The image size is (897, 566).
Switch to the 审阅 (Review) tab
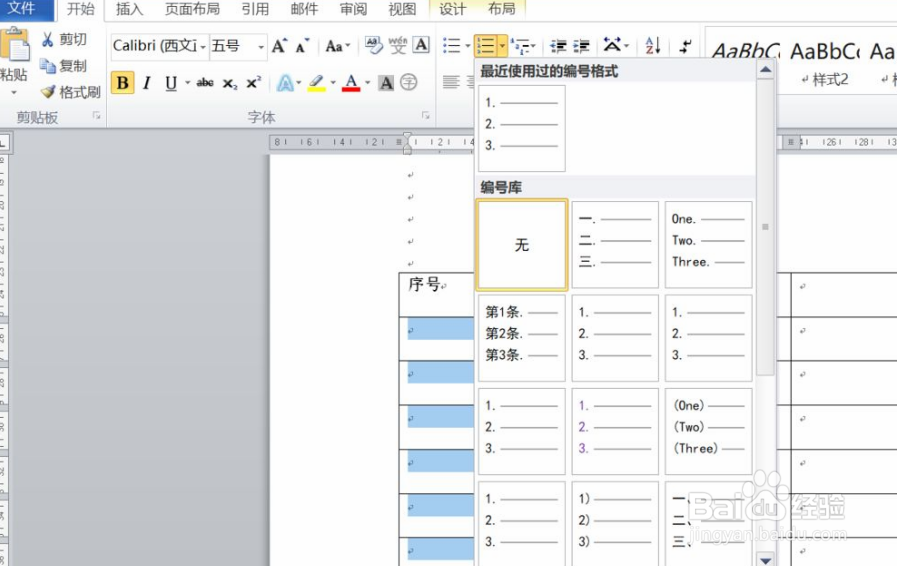coord(354,9)
